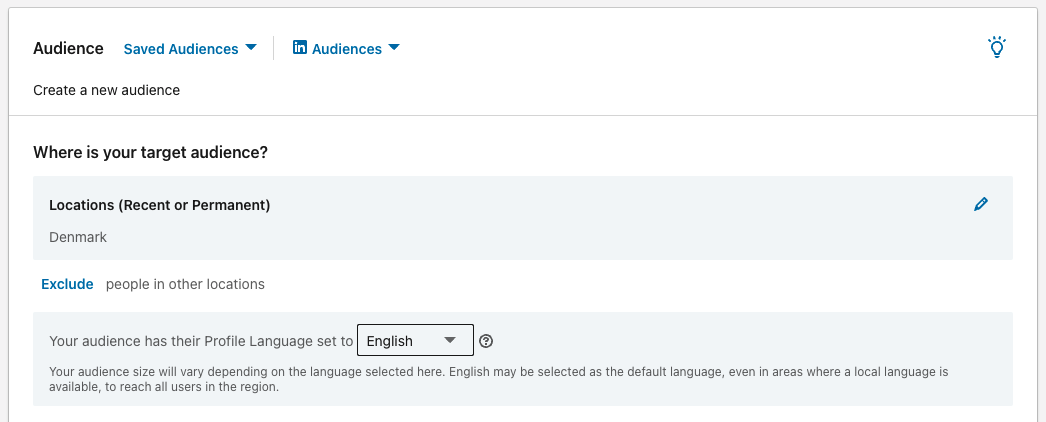Click the Locations (Recent or Permanent) heading
Viewport: 1046px width, 422px height.
(160, 205)
